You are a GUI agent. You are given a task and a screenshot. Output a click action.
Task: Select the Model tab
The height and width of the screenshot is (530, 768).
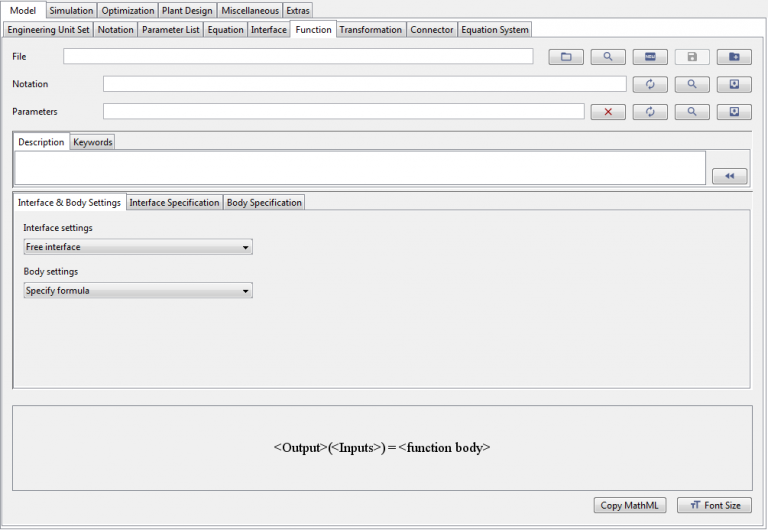(x=23, y=10)
